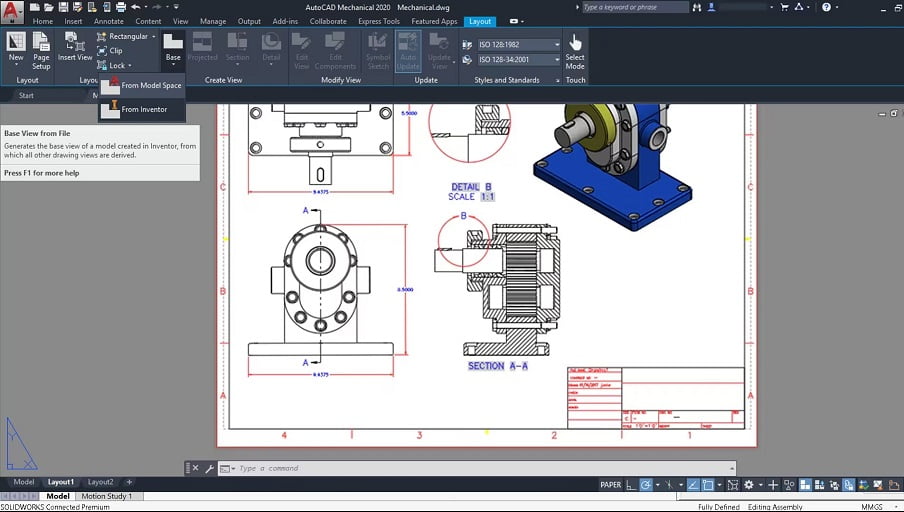Click the Select Mode touch icon
This screenshot has width=904, height=512.
click(x=575, y=51)
